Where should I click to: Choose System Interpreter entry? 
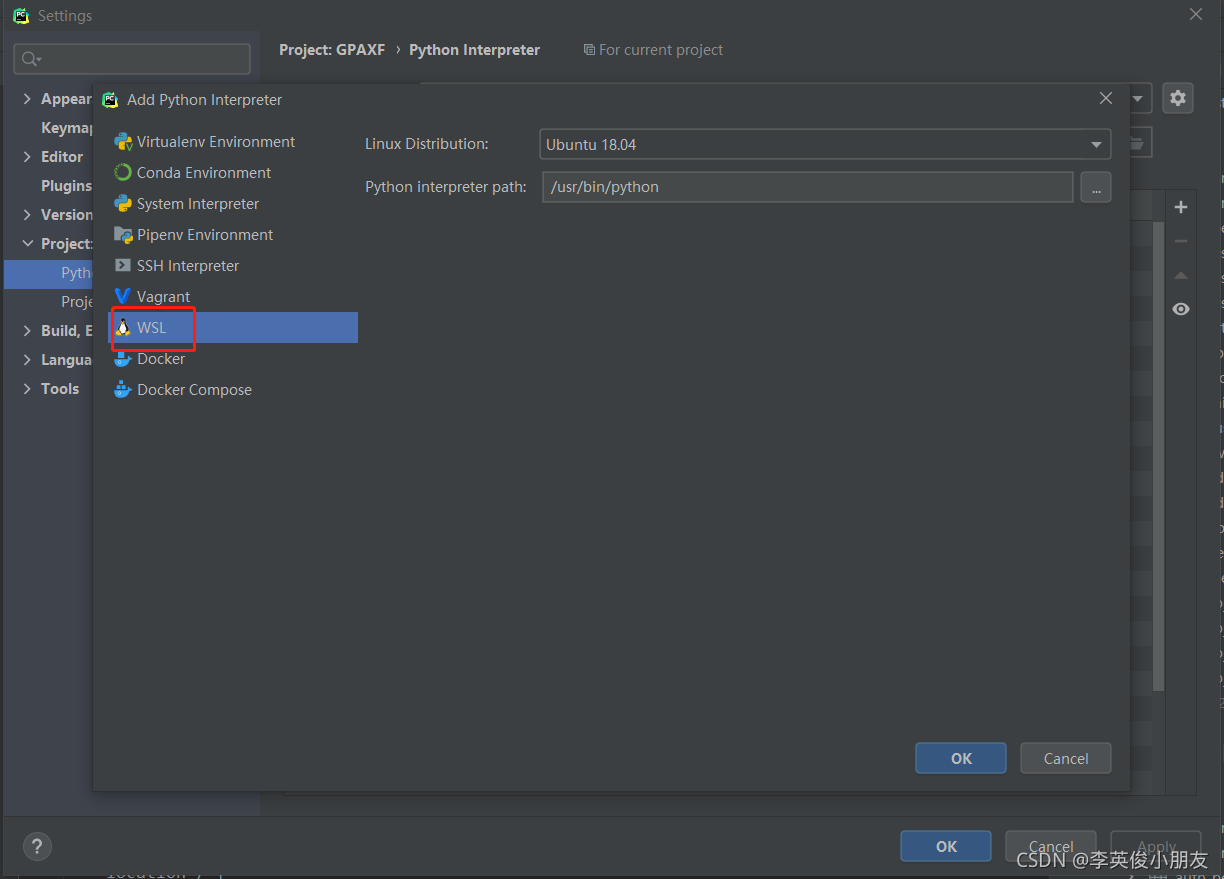pos(233,204)
